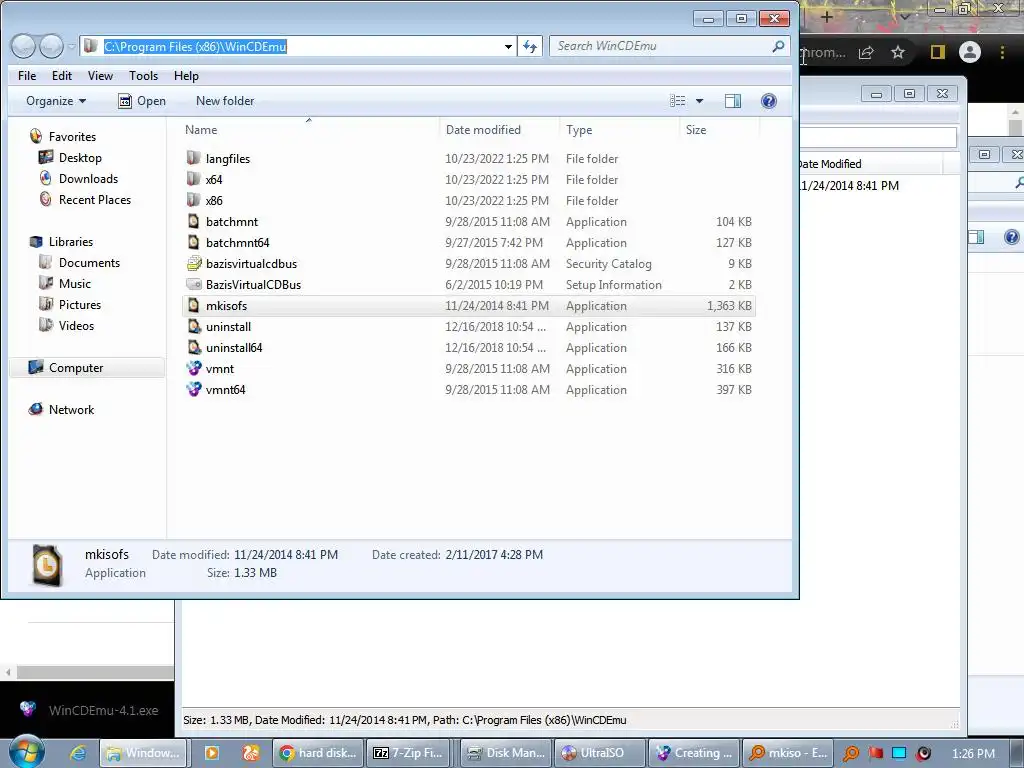Click the New folder button
This screenshot has width=1024, height=768.
coord(225,101)
